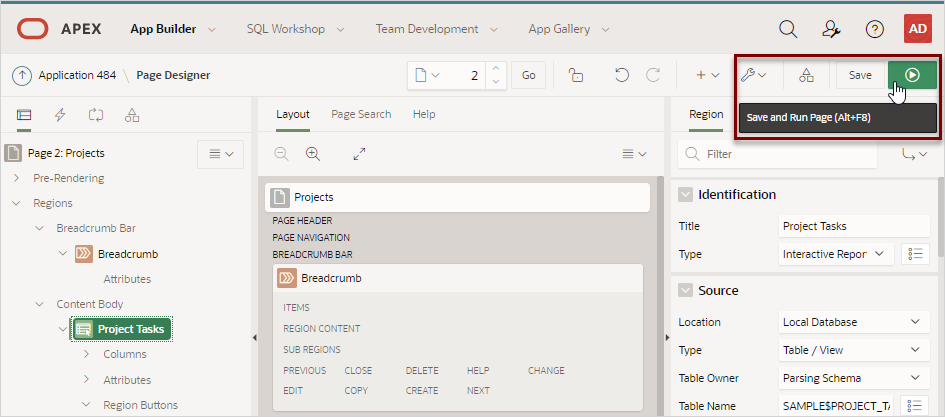
Task: Select the Project Tasks tree item
Action: tap(122, 329)
